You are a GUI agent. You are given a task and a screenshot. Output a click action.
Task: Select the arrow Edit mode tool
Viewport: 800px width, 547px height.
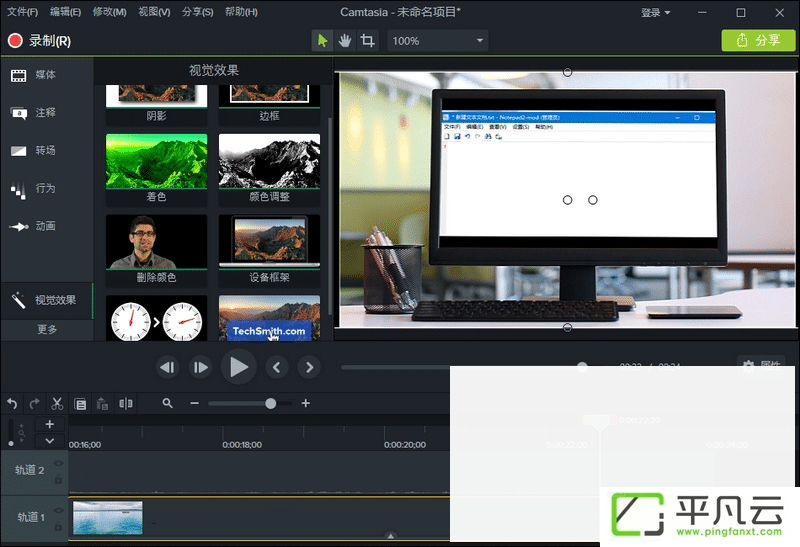coord(322,40)
